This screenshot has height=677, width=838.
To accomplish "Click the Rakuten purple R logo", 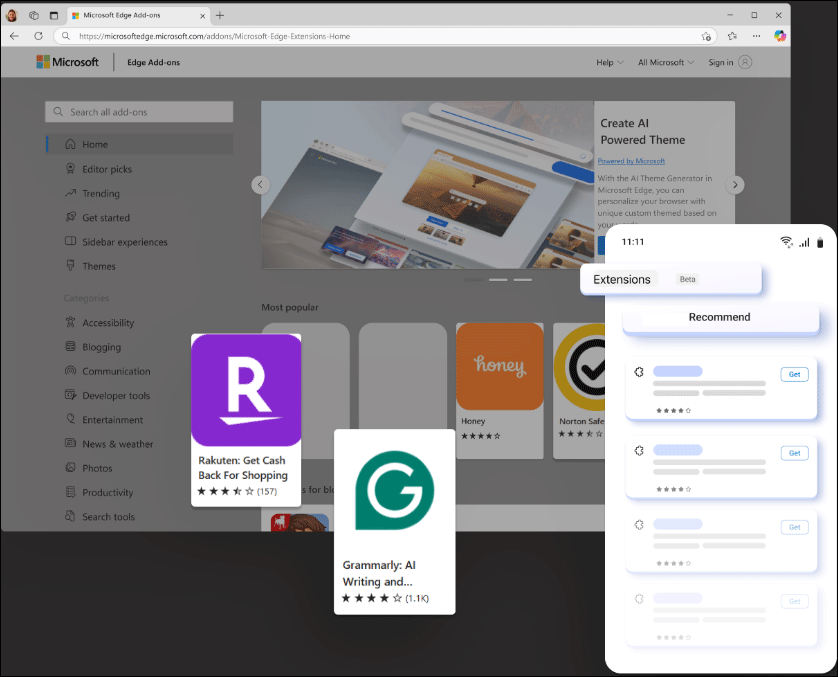I will [246, 390].
